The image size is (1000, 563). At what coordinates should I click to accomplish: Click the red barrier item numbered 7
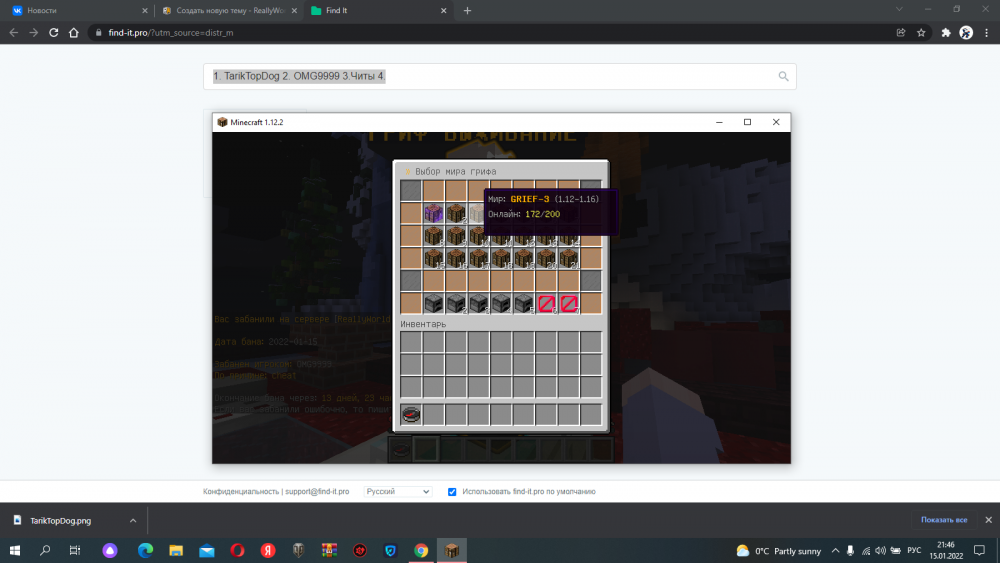569,303
